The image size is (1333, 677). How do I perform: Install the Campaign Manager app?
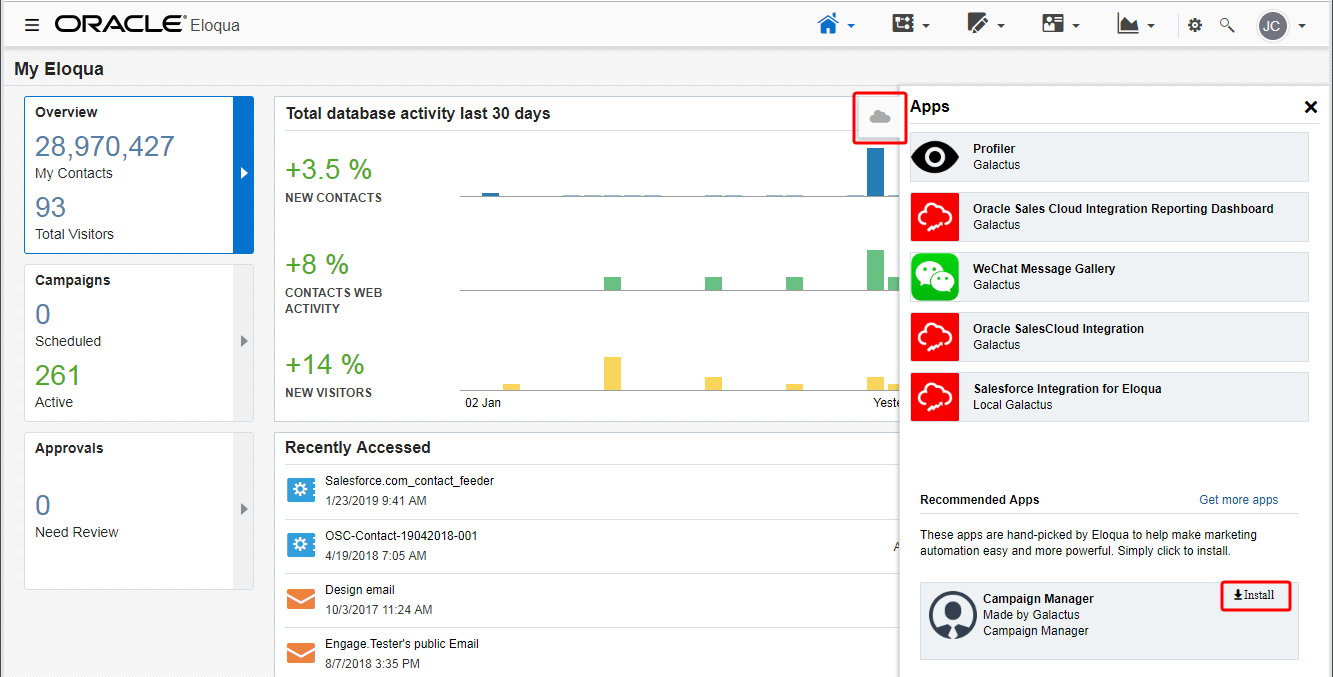pos(1255,595)
